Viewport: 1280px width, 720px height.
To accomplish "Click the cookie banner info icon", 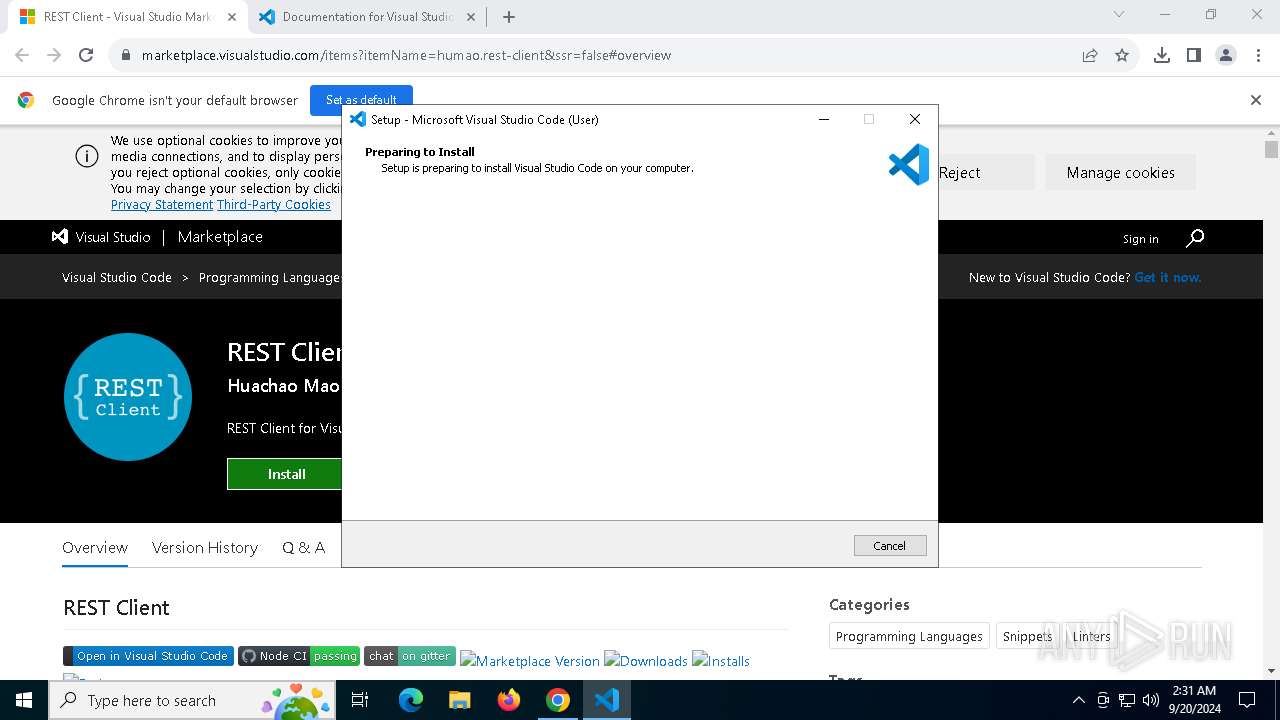I will (87, 156).
